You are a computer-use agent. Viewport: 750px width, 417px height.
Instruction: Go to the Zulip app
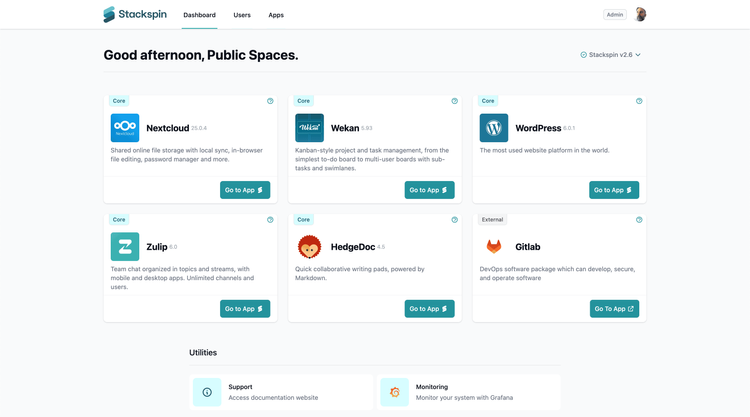pos(245,308)
